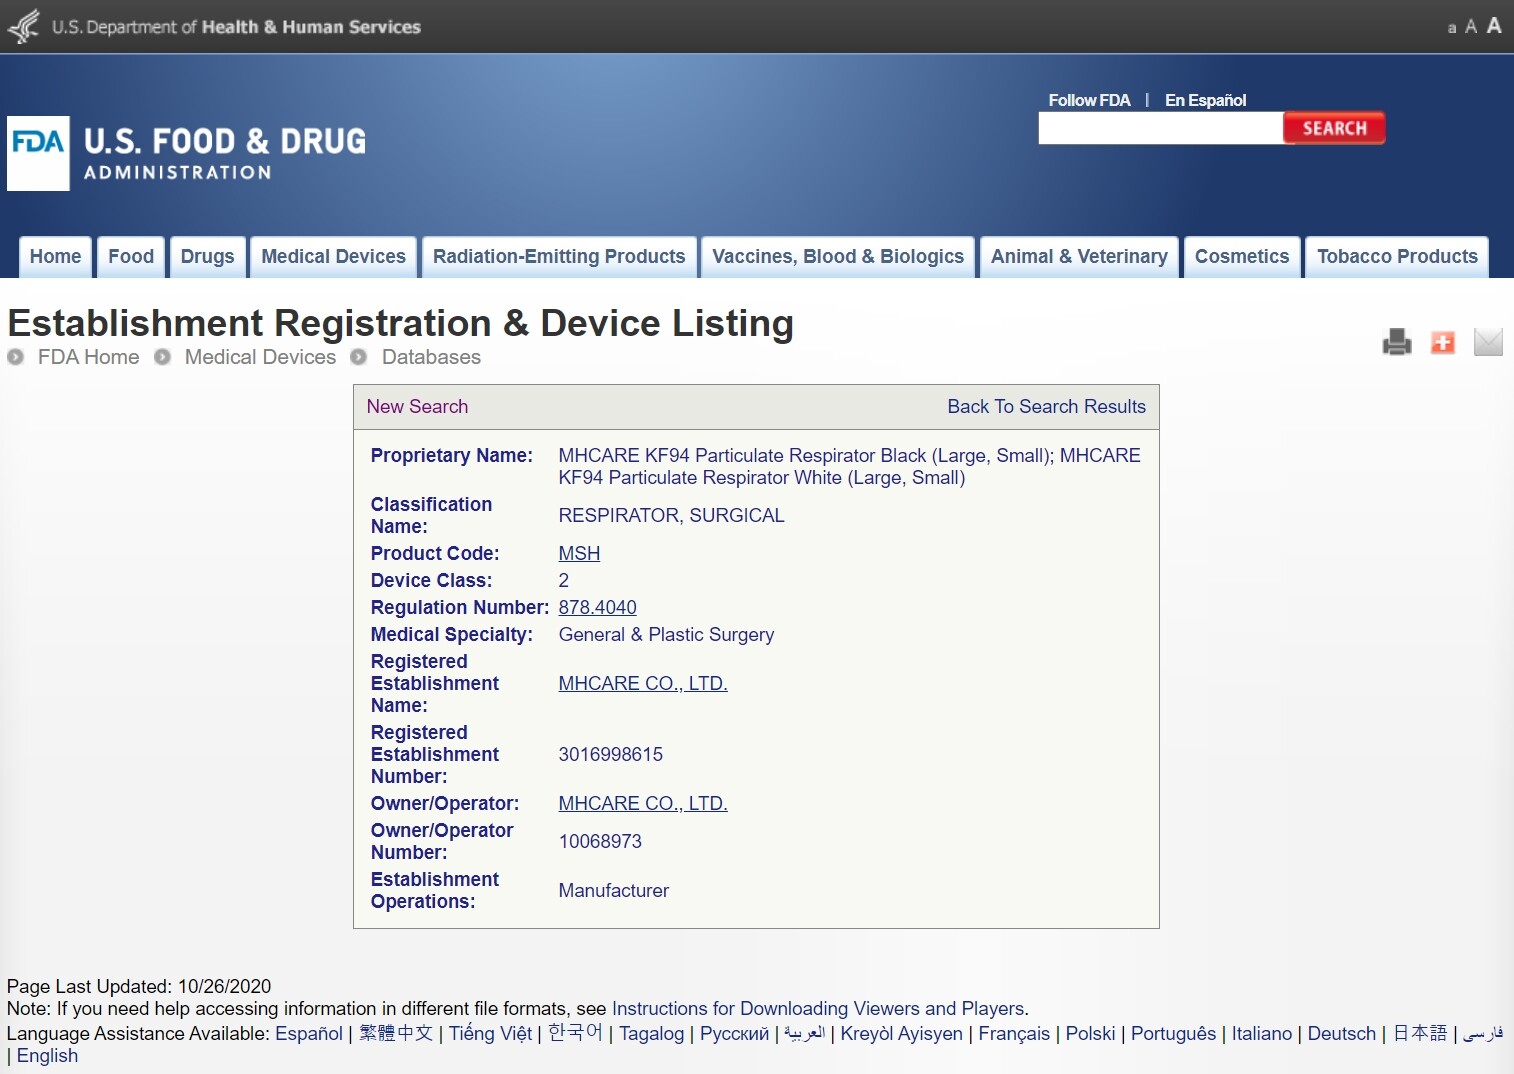The width and height of the screenshot is (1514, 1074).
Task: Click the Establishment Registration & Device Listing heading
Action: pos(401,323)
